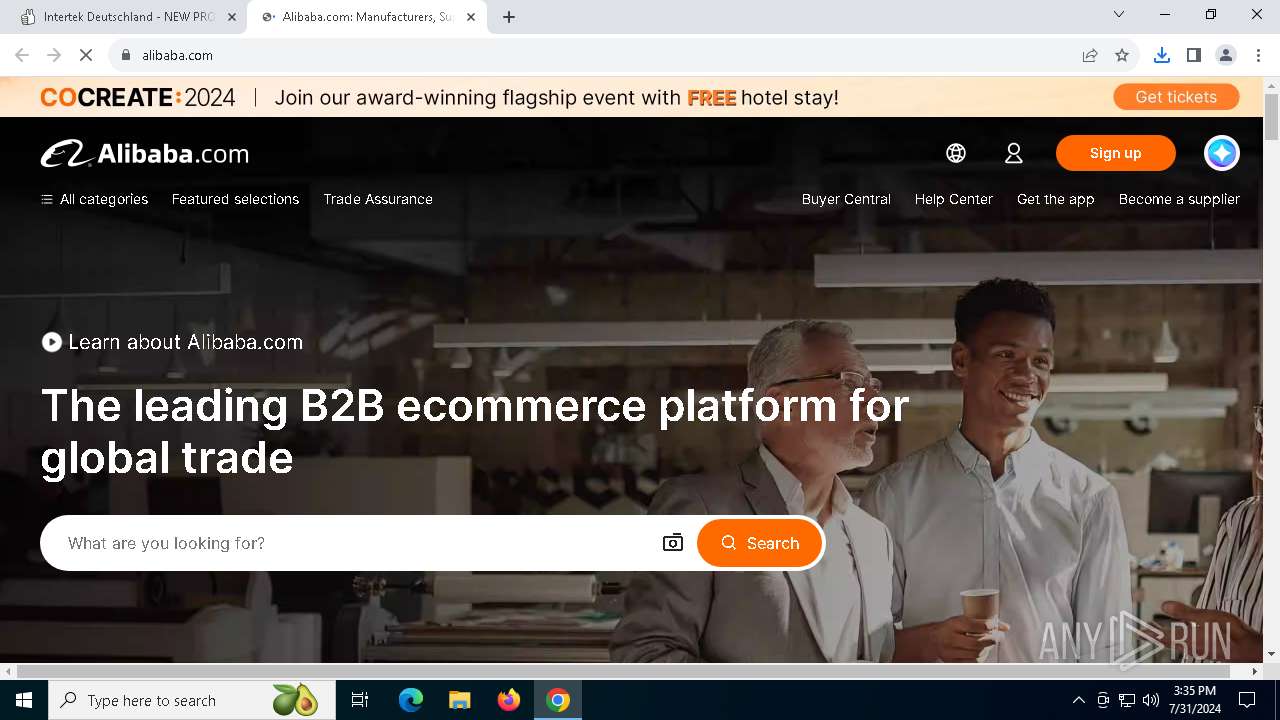1280x720 pixels.
Task: Open network settings tray icon
Action: [x=1127, y=700]
